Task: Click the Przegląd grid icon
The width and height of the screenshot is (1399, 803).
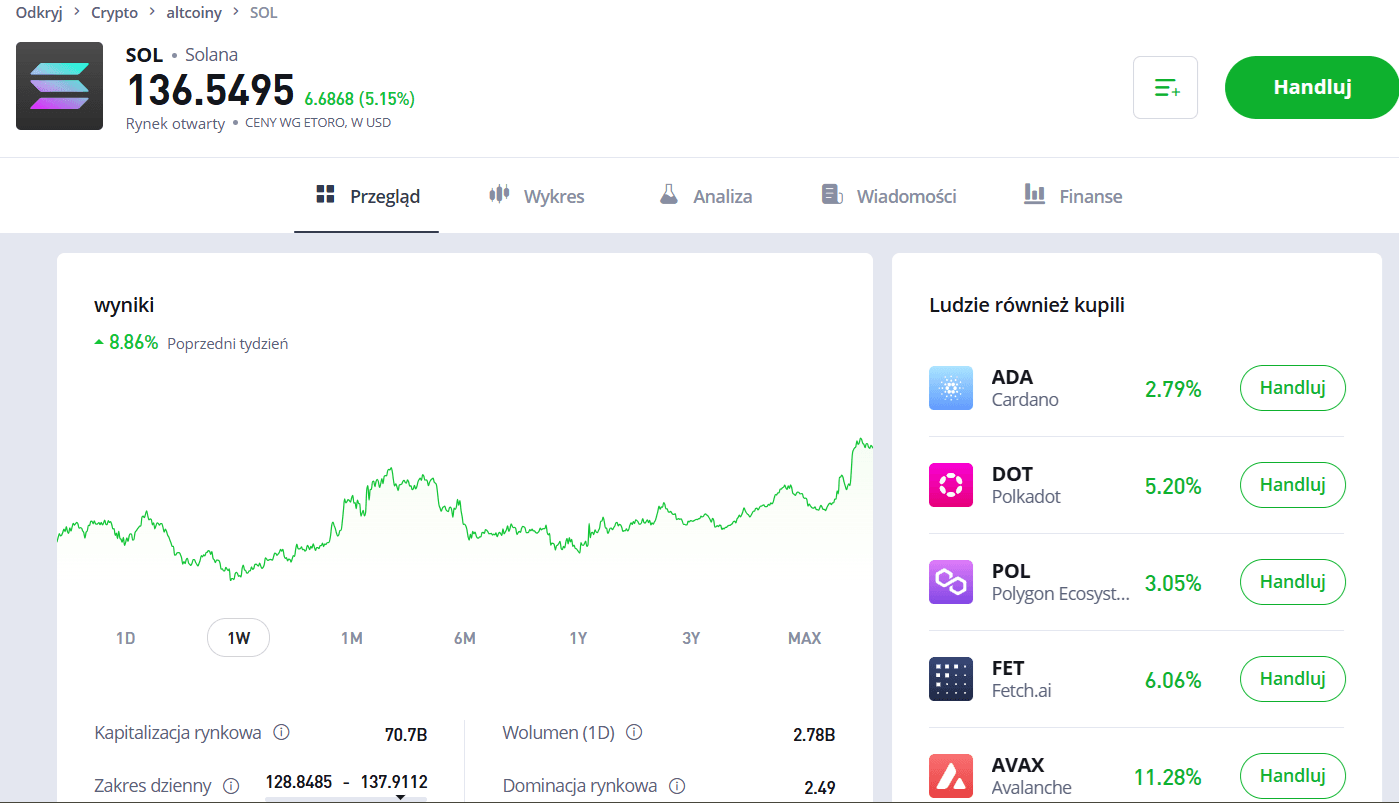Action: (x=325, y=194)
